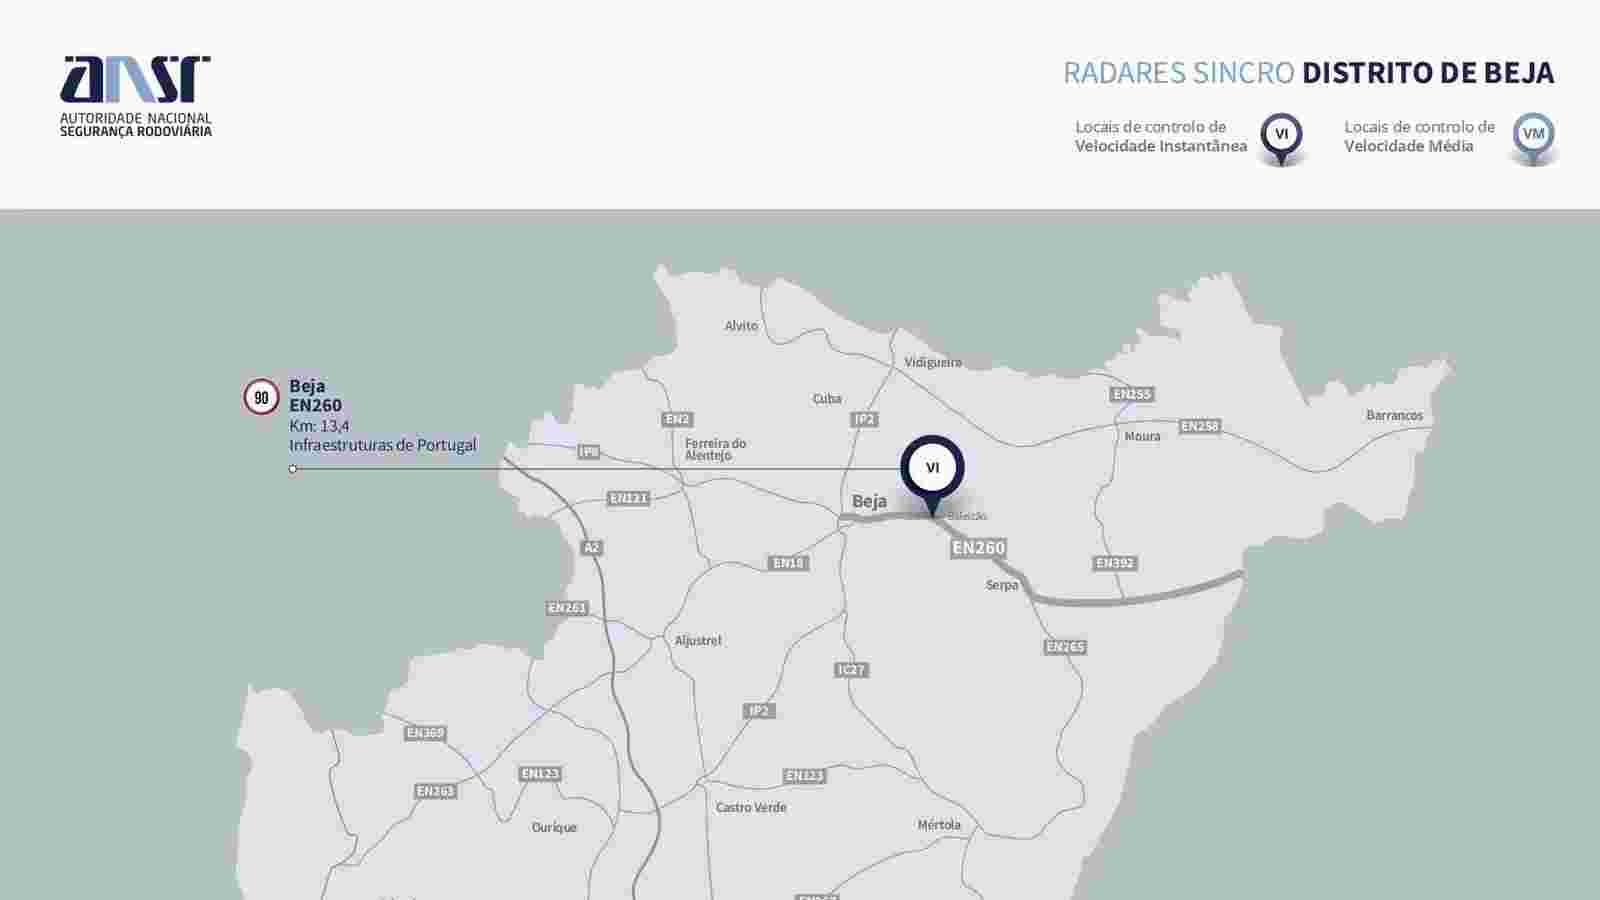1600x900 pixels.
Task: Click the Moura town label
Action: tap(1142, 436)
